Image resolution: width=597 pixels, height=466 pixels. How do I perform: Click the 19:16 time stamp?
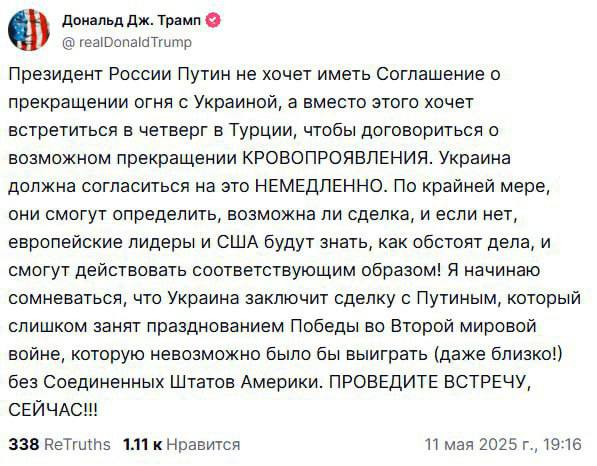coord(563,444)
